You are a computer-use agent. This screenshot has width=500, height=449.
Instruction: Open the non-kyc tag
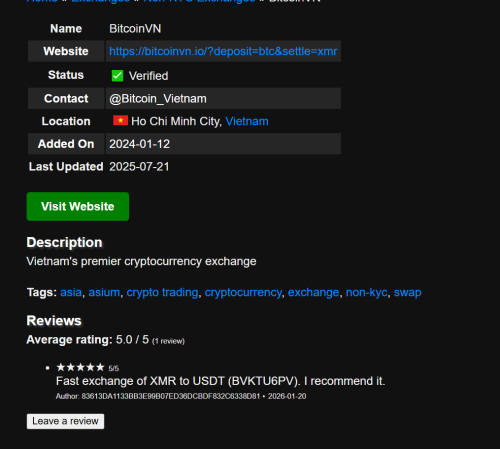click(x=366, y=292)
